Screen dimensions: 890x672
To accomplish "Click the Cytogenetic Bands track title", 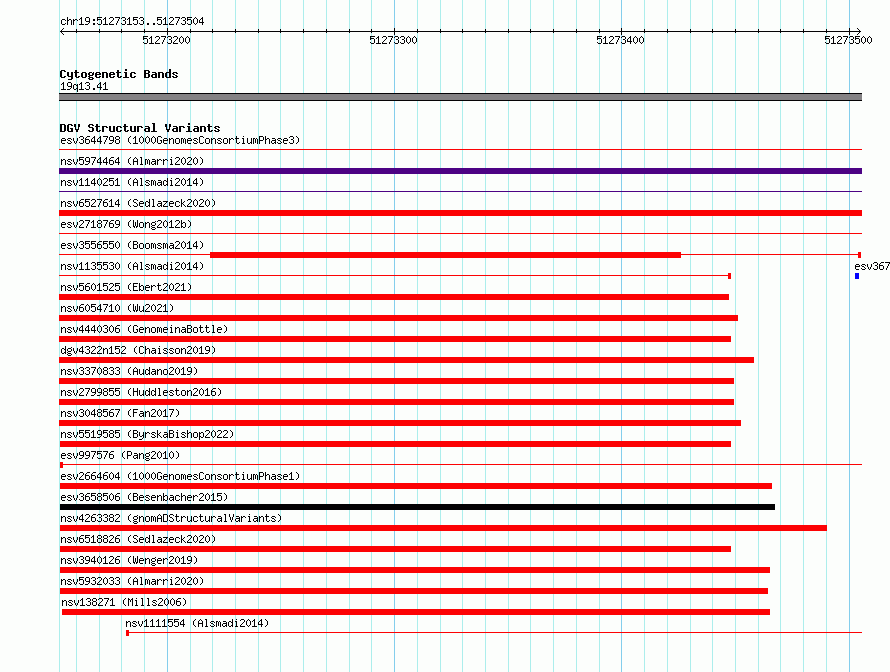I will 119,74.
